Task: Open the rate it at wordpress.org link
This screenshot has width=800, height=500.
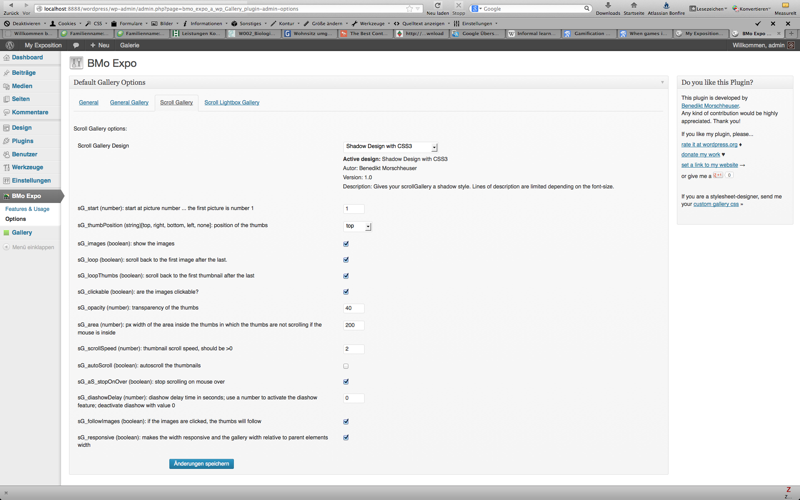Action: pyautogui.click(x=709, y=144)
